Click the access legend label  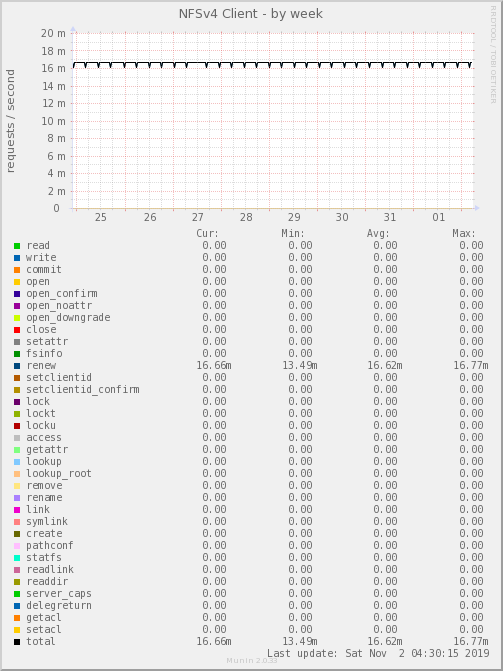click(44, 438)
